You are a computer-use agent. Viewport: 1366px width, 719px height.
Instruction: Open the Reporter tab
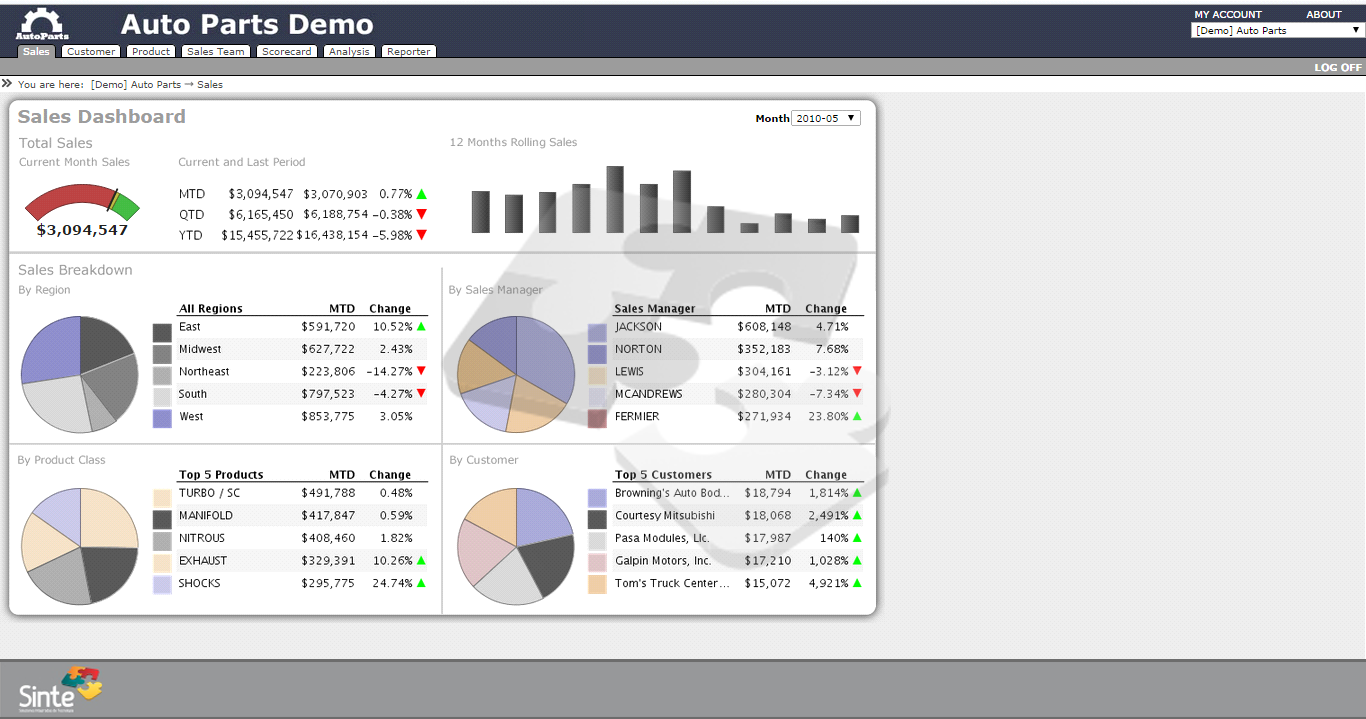409,51
